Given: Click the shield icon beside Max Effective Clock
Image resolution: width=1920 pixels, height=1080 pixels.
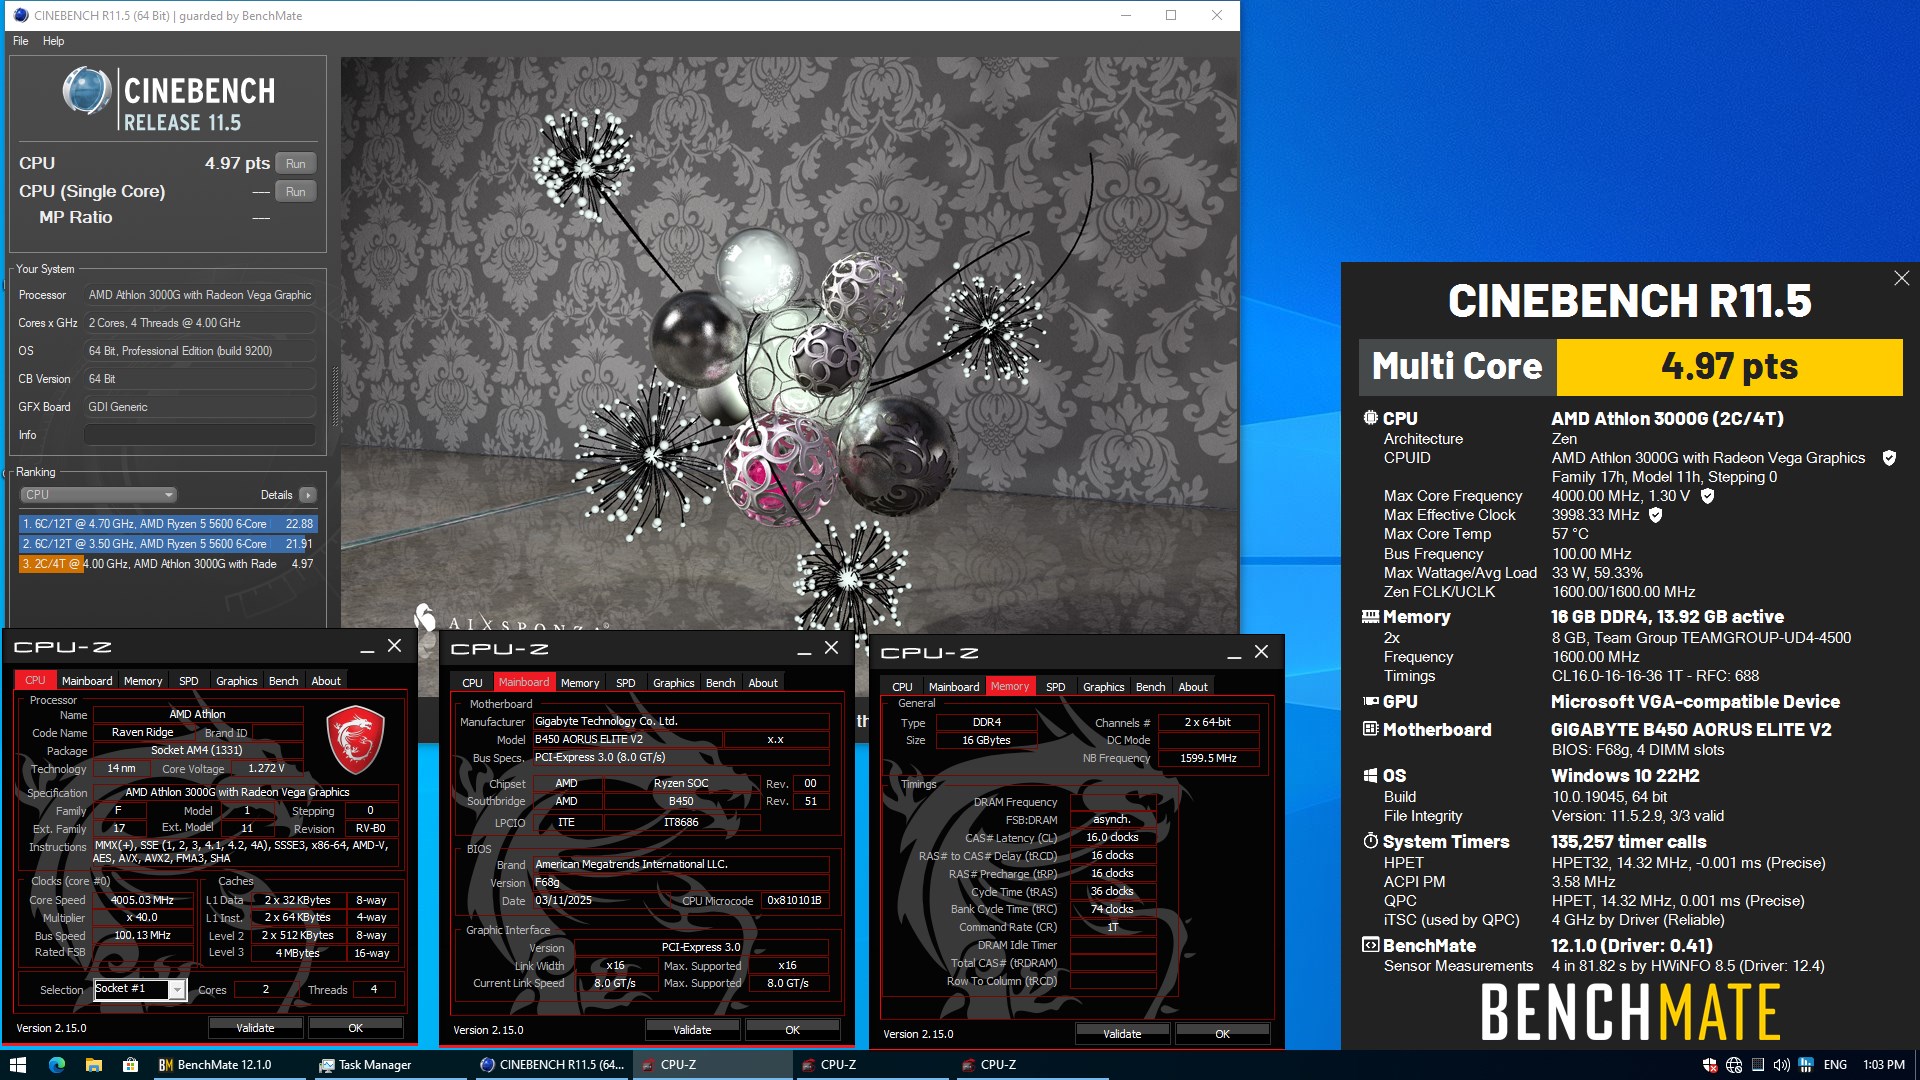Looking at the screenshot, I should pos(1656,515).
